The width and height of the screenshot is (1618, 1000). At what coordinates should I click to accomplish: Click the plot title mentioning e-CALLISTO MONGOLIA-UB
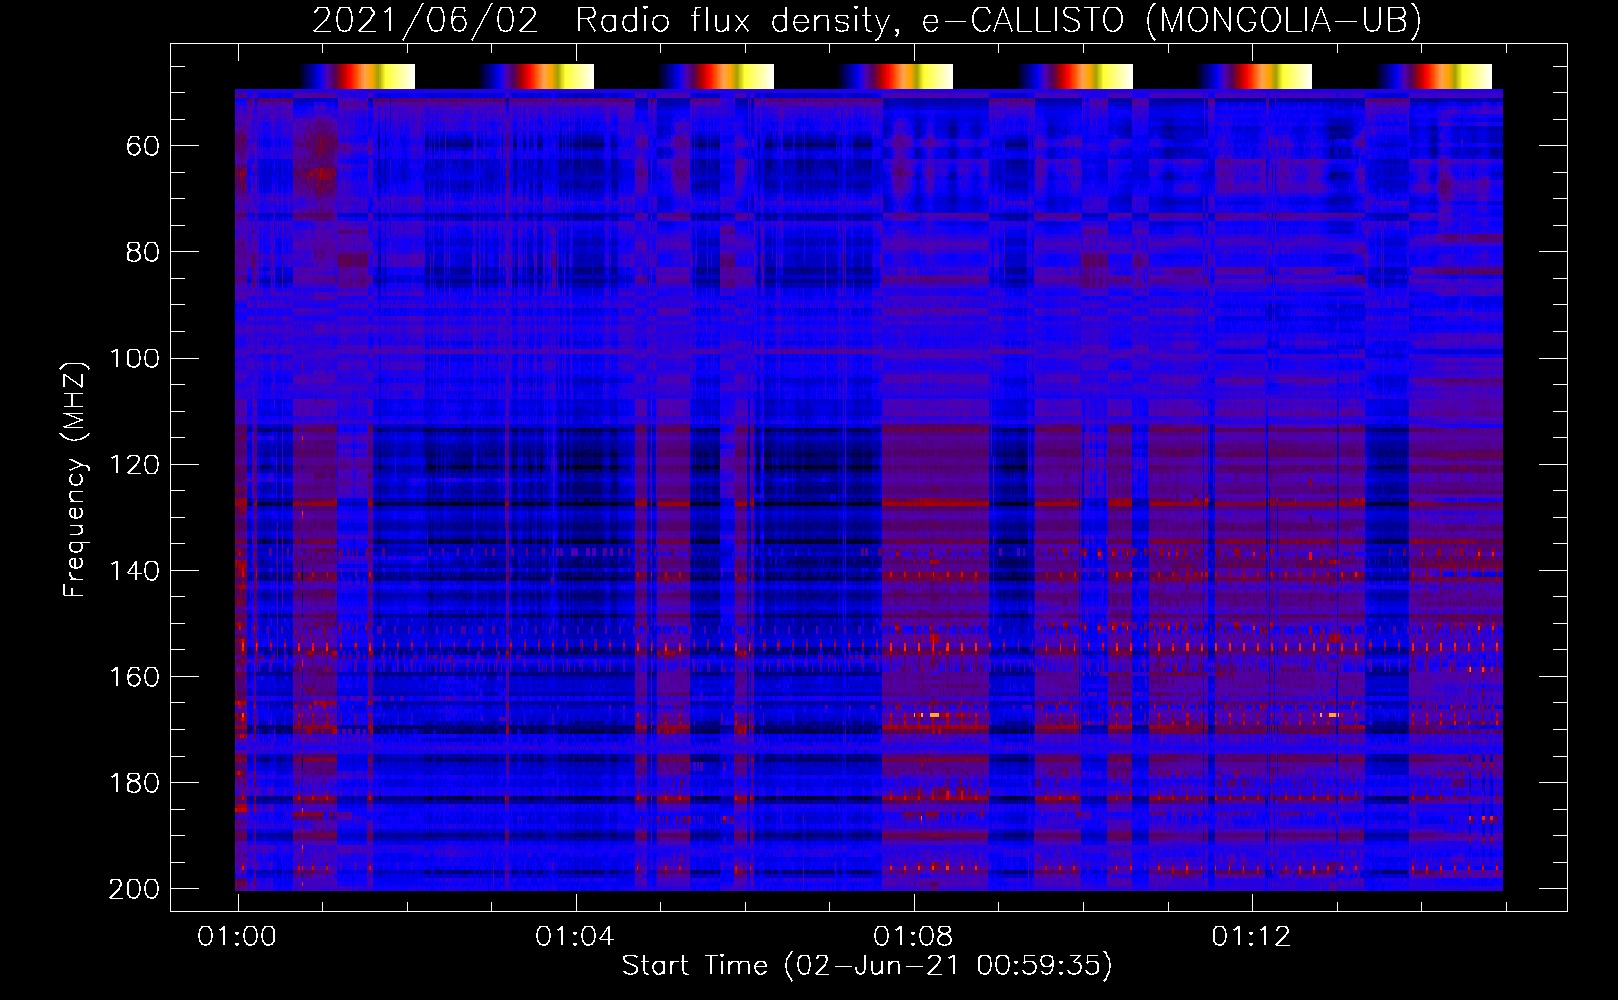click(867, 21)
